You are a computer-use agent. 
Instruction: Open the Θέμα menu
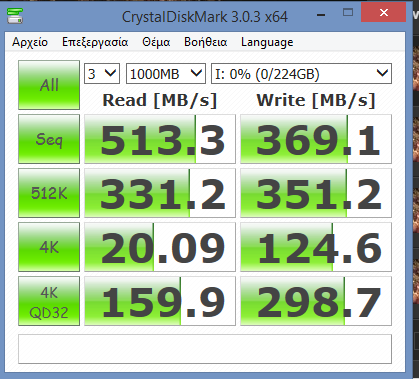click(156, 42)
